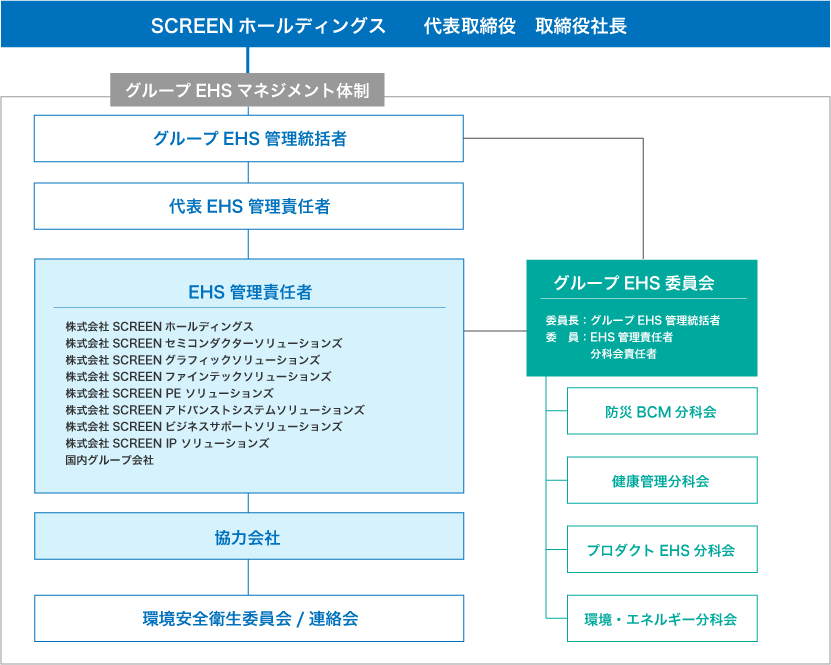Click 株式会社 SCREEN セミコンダクターソリューションズ line
The image size is (831, 665).
[x=204, y=343]
